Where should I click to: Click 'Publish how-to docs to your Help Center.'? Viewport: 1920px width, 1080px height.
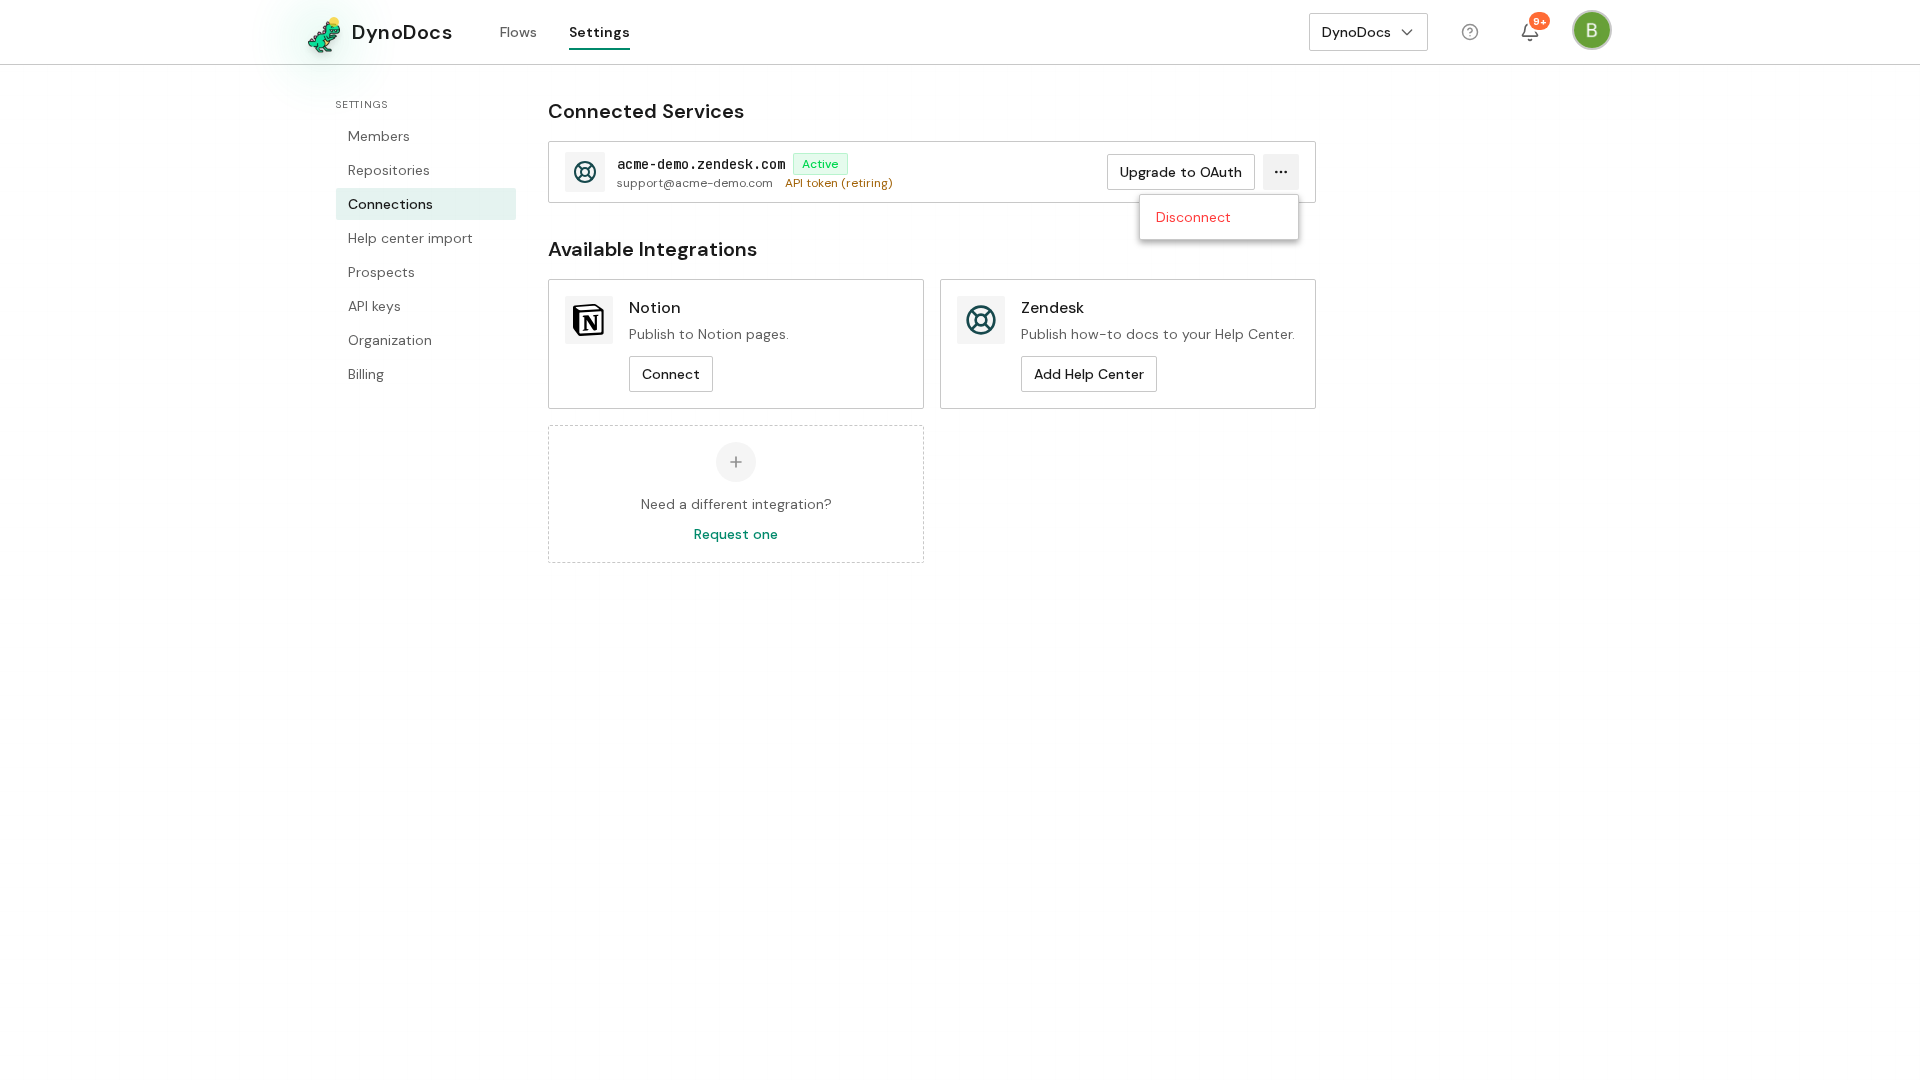1158,334
